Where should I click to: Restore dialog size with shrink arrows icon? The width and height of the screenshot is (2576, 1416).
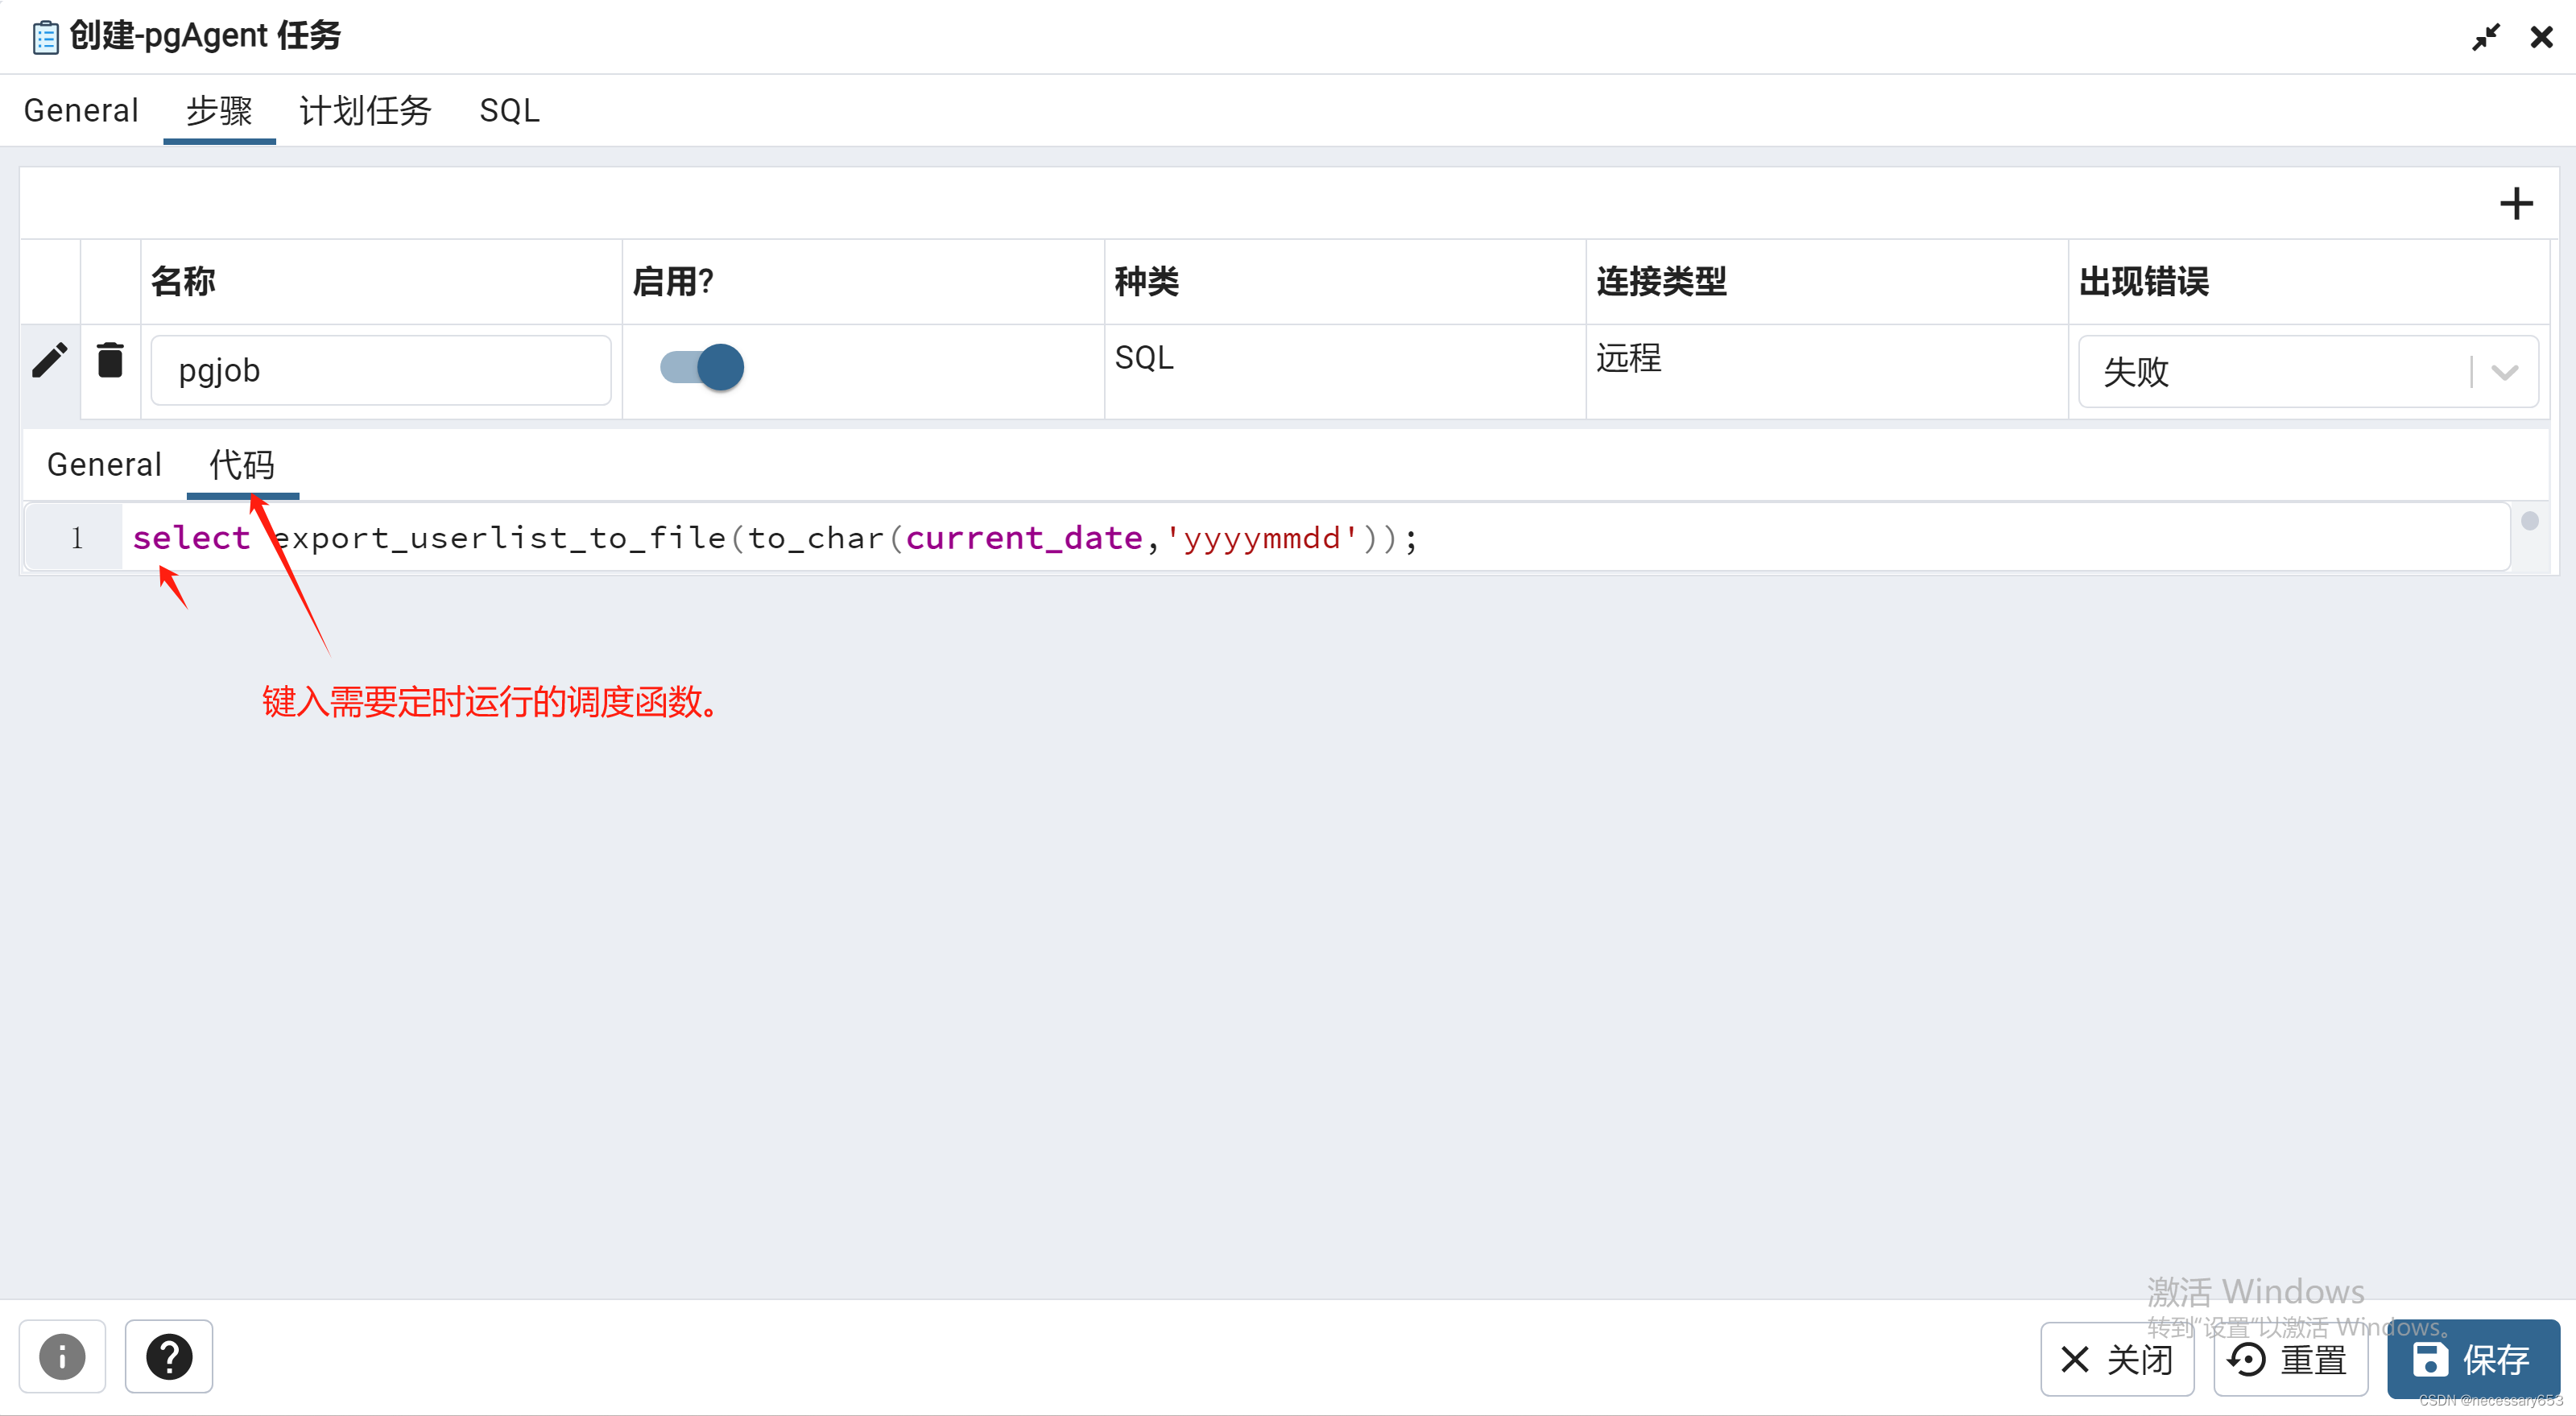click(x=2486, y=38)
